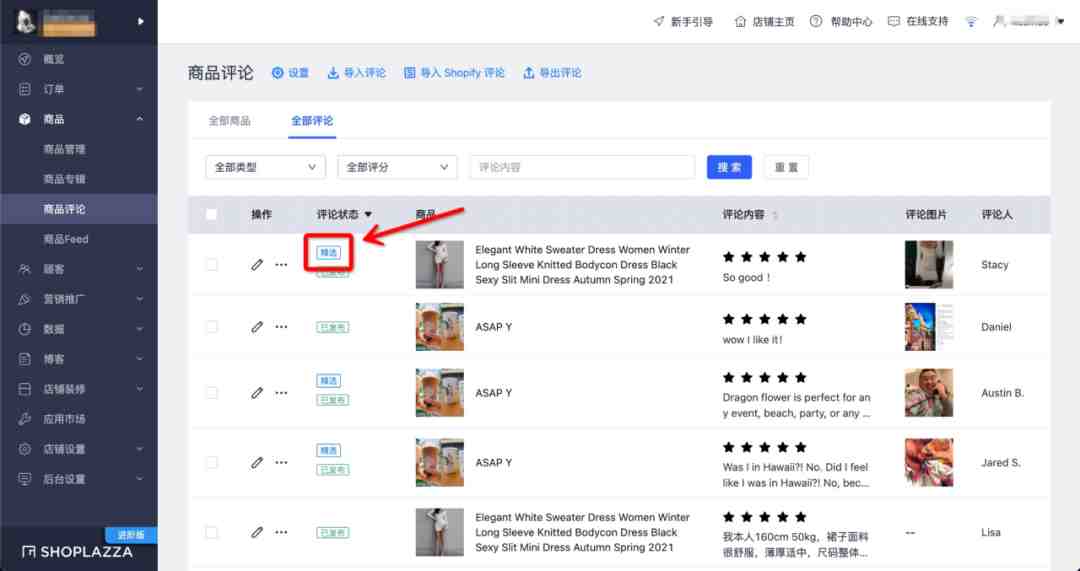This screenshot has height=571, width=1080.
Task: Tick the checkbox for Austin B.'s review row
Action: [211, 393]
